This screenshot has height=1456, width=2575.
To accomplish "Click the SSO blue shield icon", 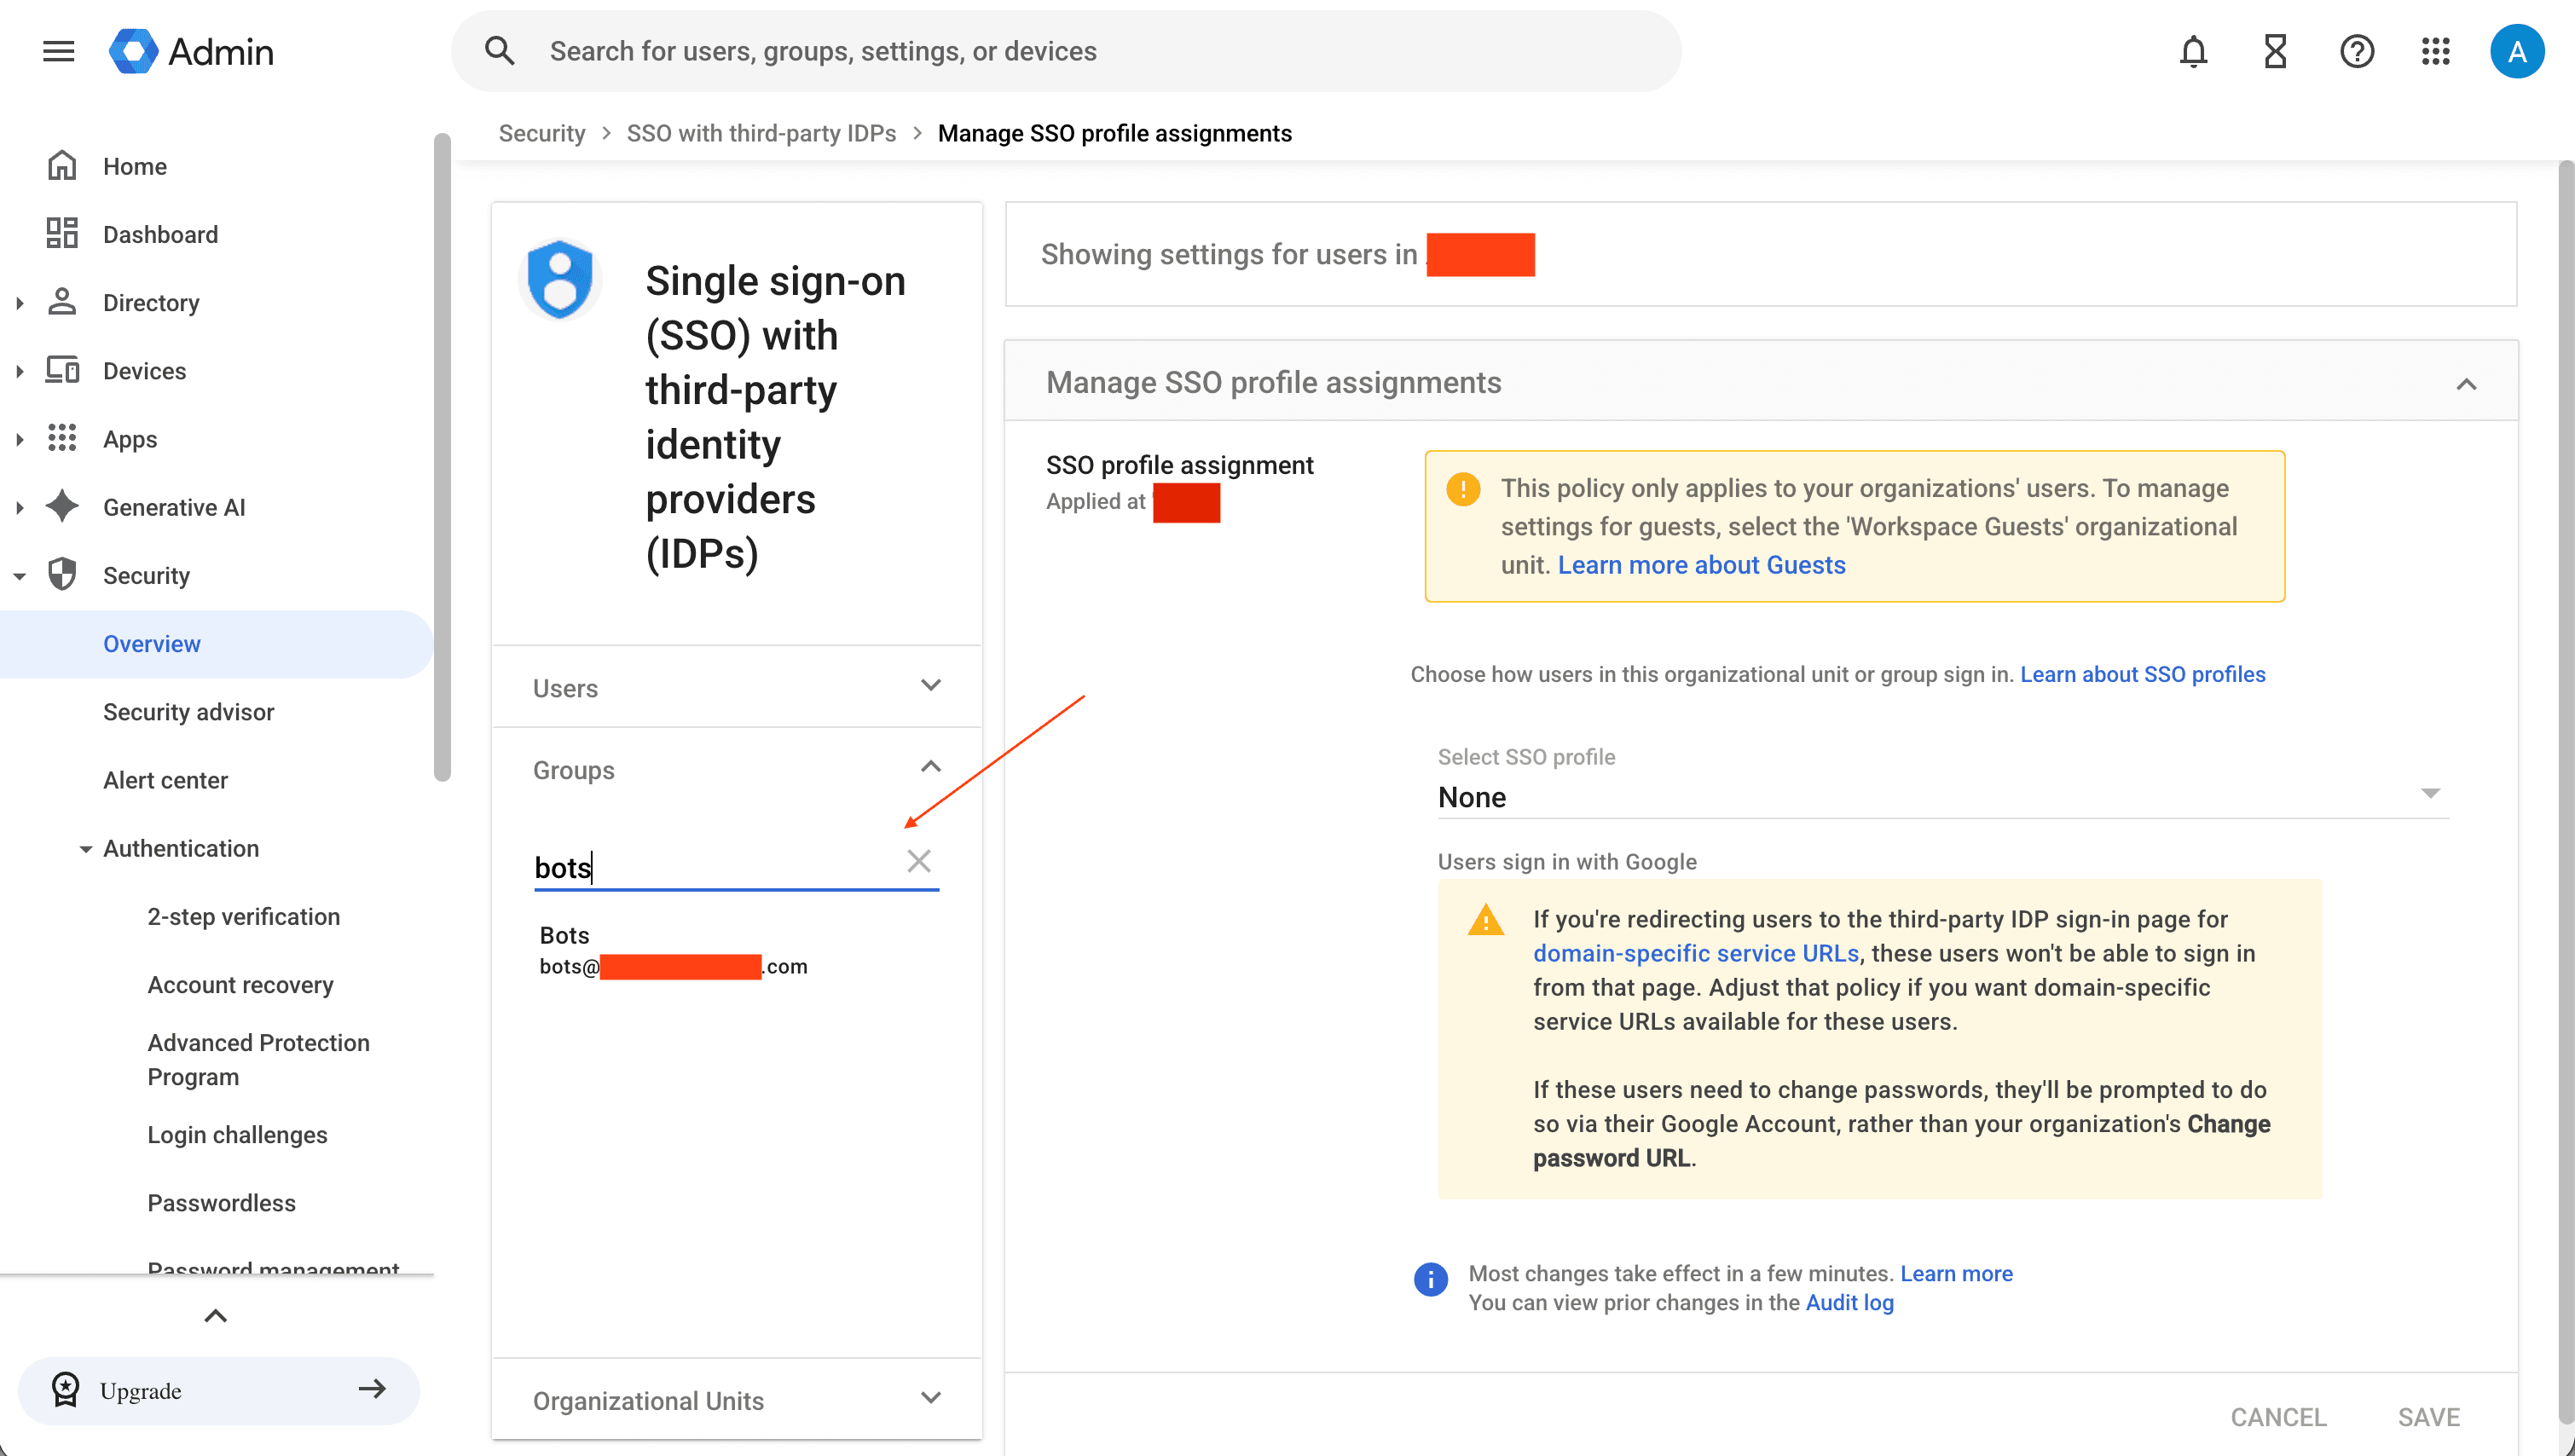I will (x=560, y=278).
